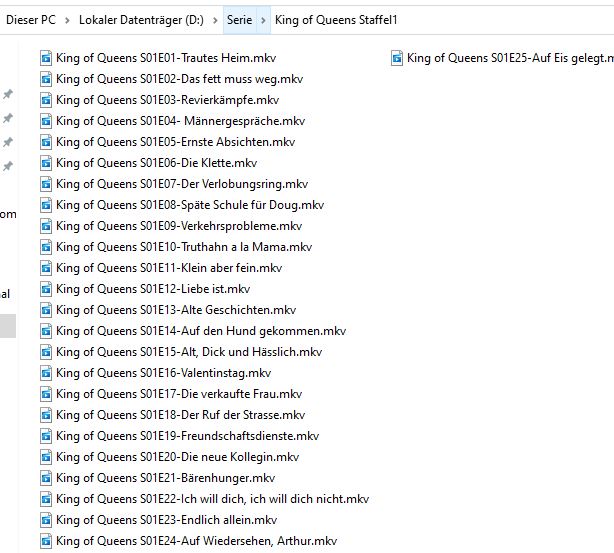Click the S01E03-Revierkämpfe file icon
Screen dimensions: 614x553
(x=46, y=100)
